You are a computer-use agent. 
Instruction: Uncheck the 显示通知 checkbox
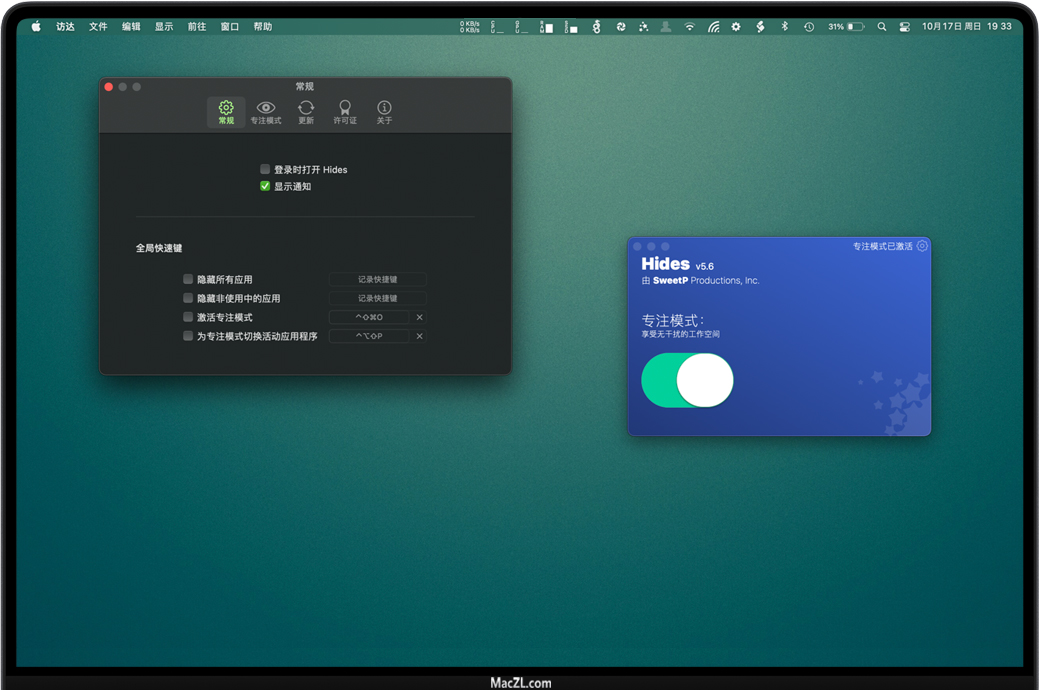click(x=265, y=187)
